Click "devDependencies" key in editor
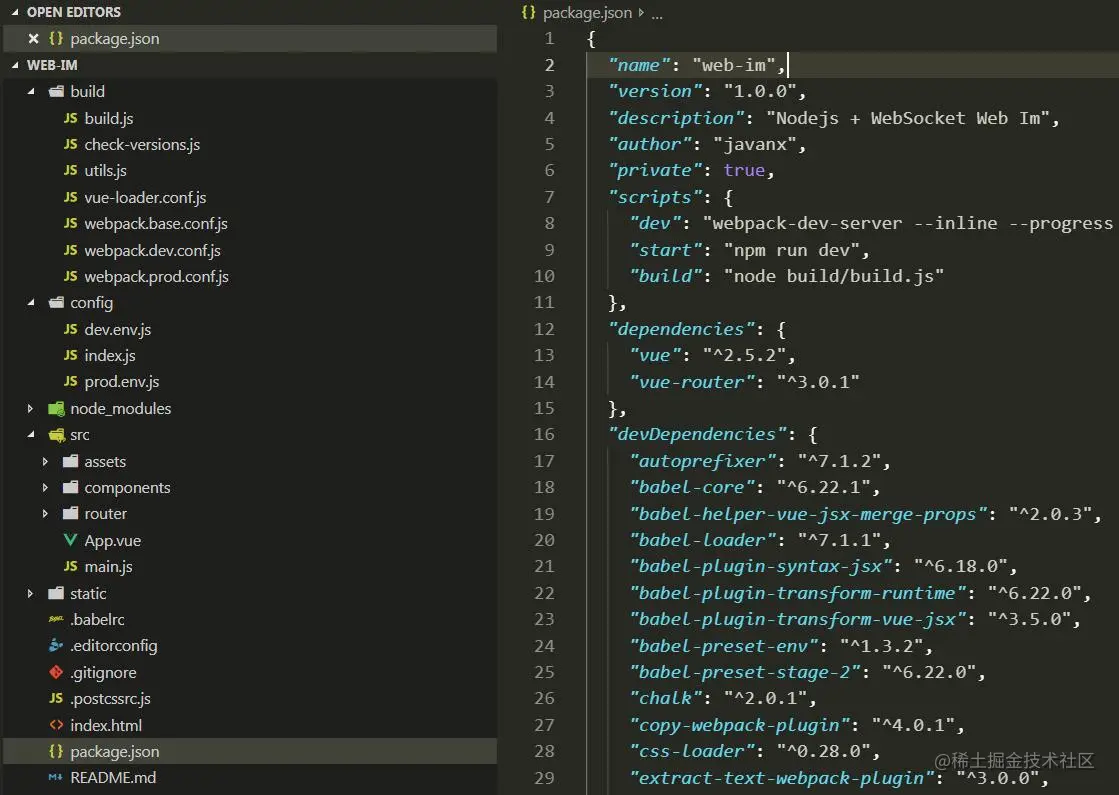Image resolution: width=1119 pixels, height=795 pixels. pos(702,435)
